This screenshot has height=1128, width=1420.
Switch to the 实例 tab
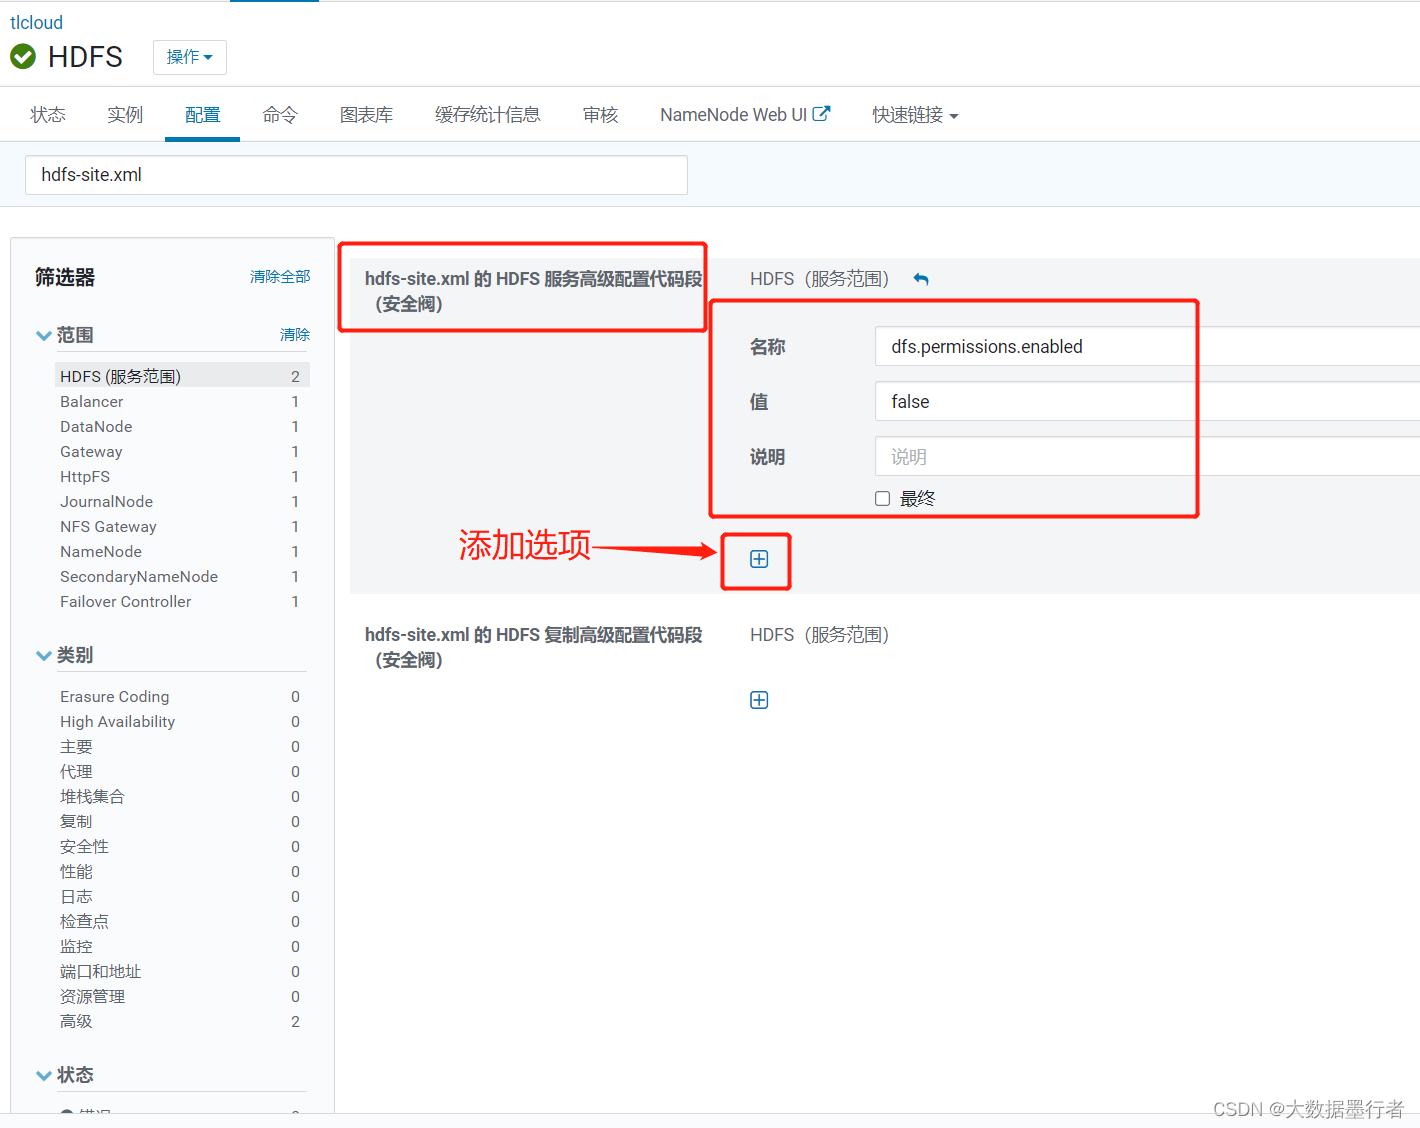(x=124, y=114)
